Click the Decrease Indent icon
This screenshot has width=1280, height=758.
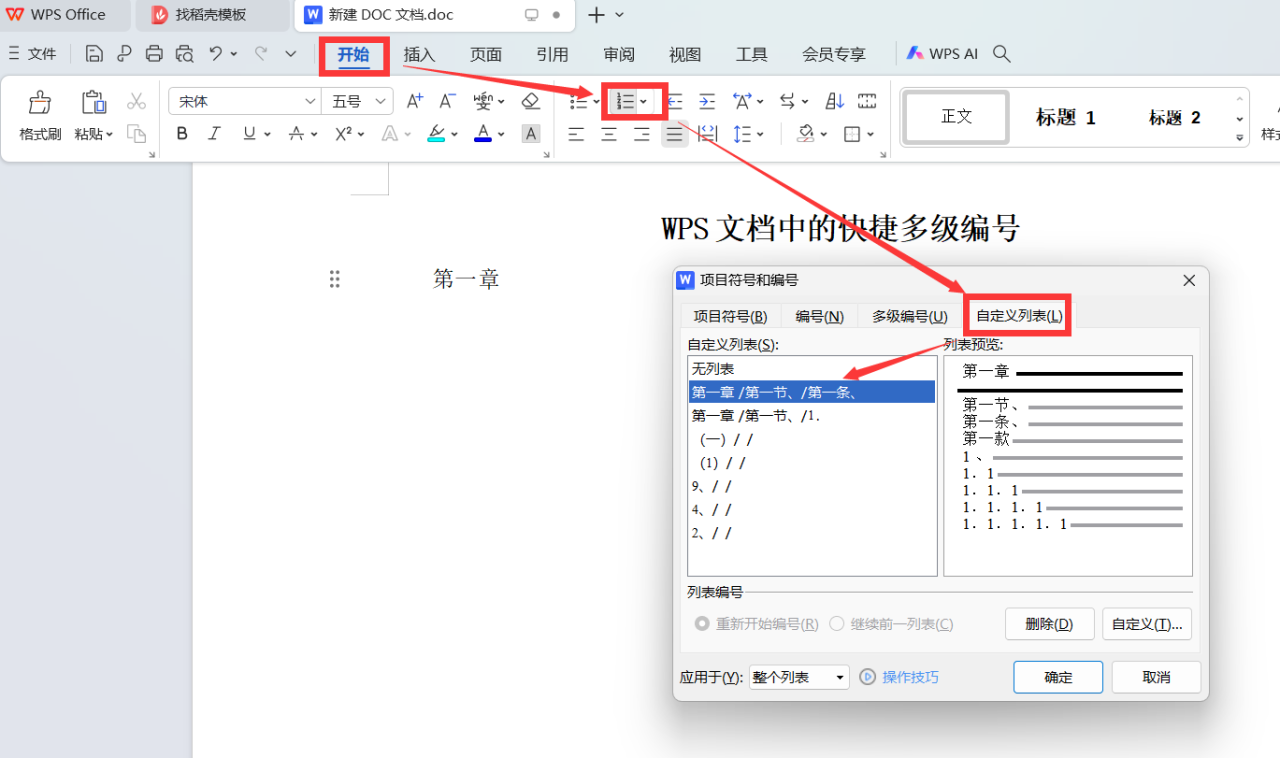675,101
